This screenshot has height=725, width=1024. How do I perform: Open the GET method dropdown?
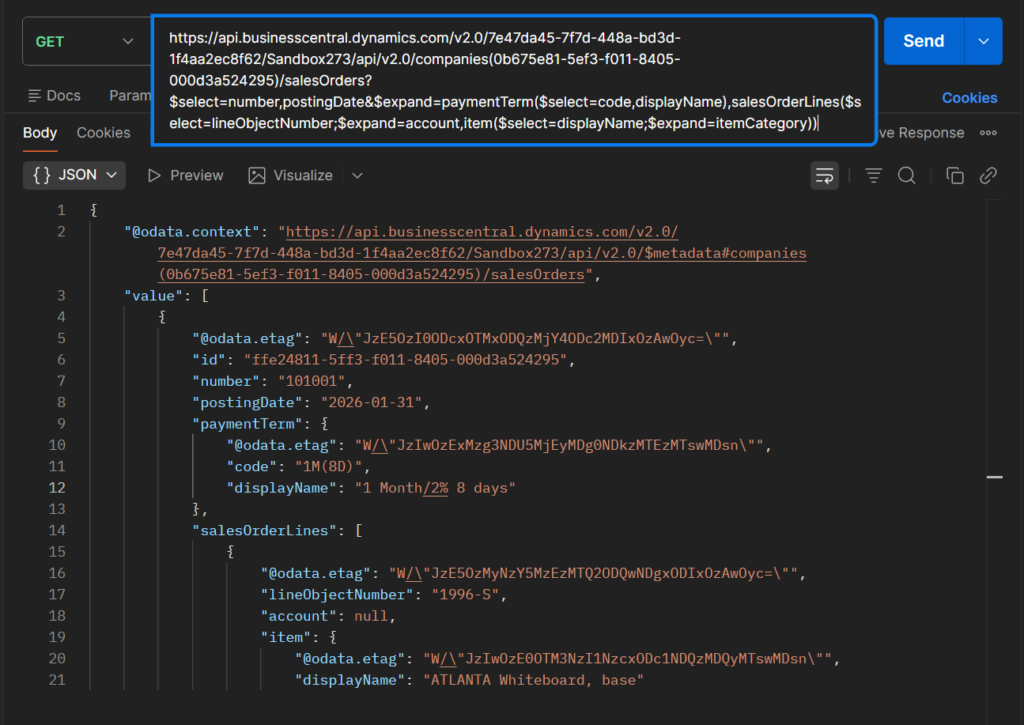[x=84, y=41]
